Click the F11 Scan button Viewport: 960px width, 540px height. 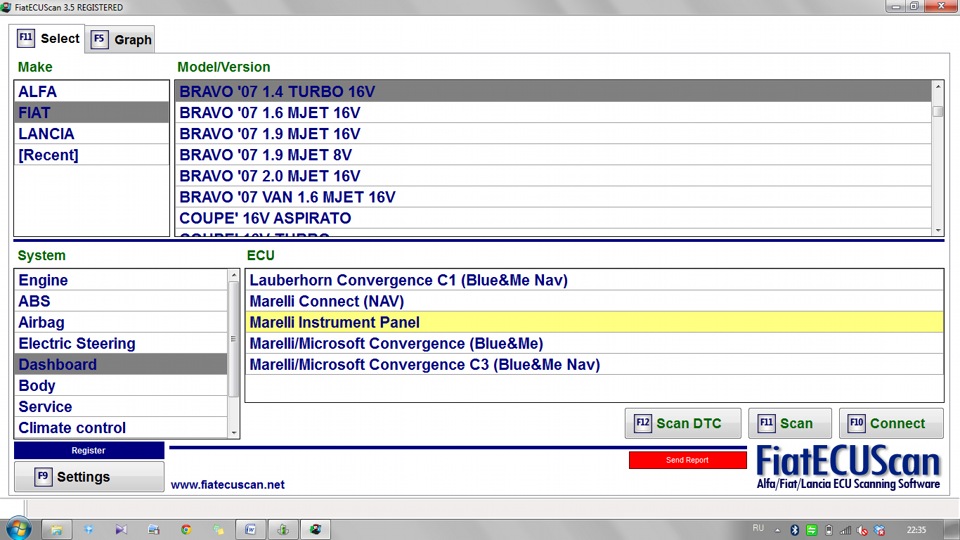point(790,423)
